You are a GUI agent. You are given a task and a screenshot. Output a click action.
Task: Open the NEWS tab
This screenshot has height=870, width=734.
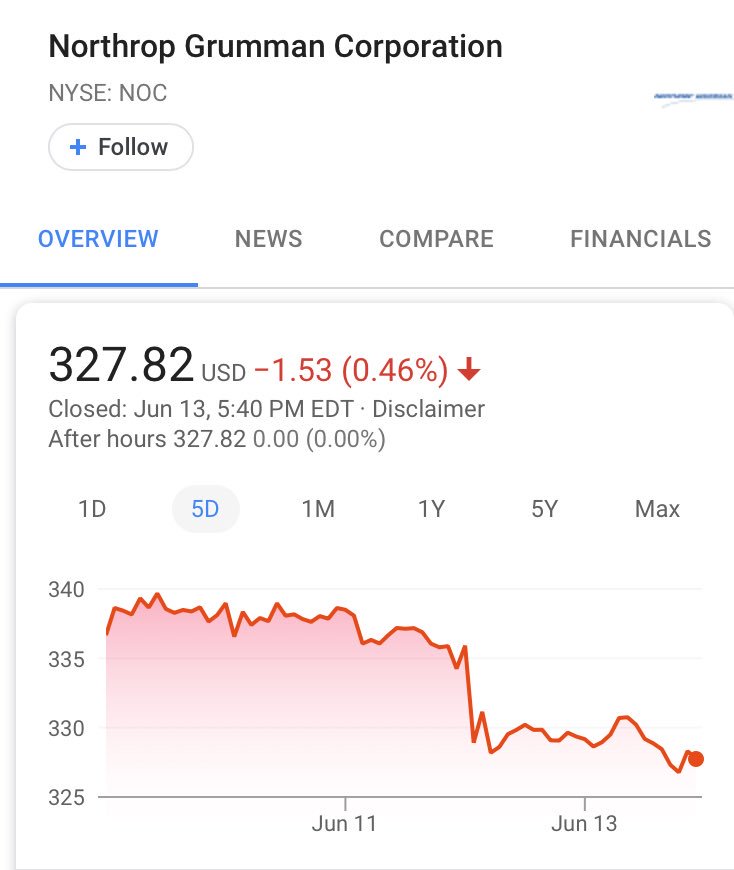(x=269, y=239)
